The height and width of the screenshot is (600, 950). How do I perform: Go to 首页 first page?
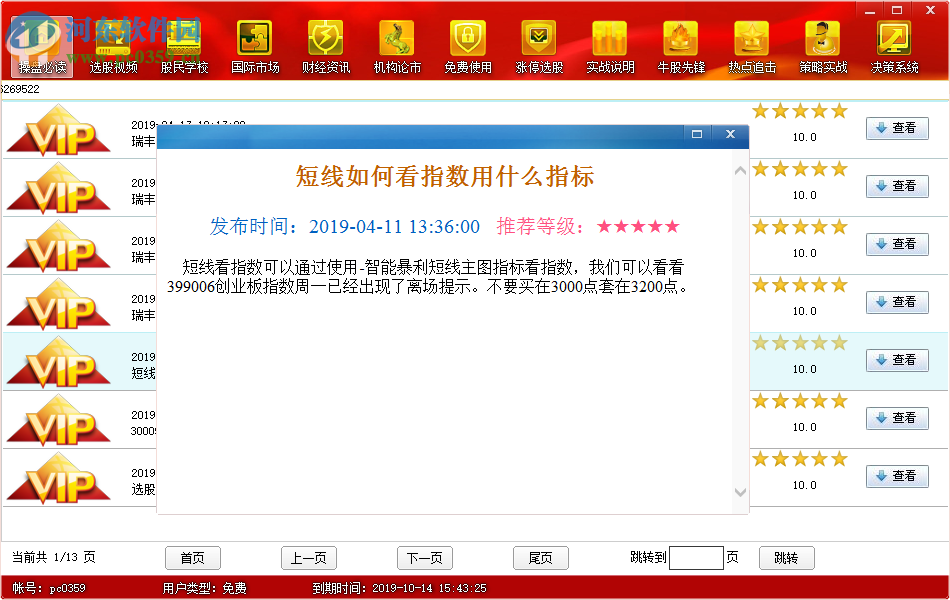pos(192,558)
